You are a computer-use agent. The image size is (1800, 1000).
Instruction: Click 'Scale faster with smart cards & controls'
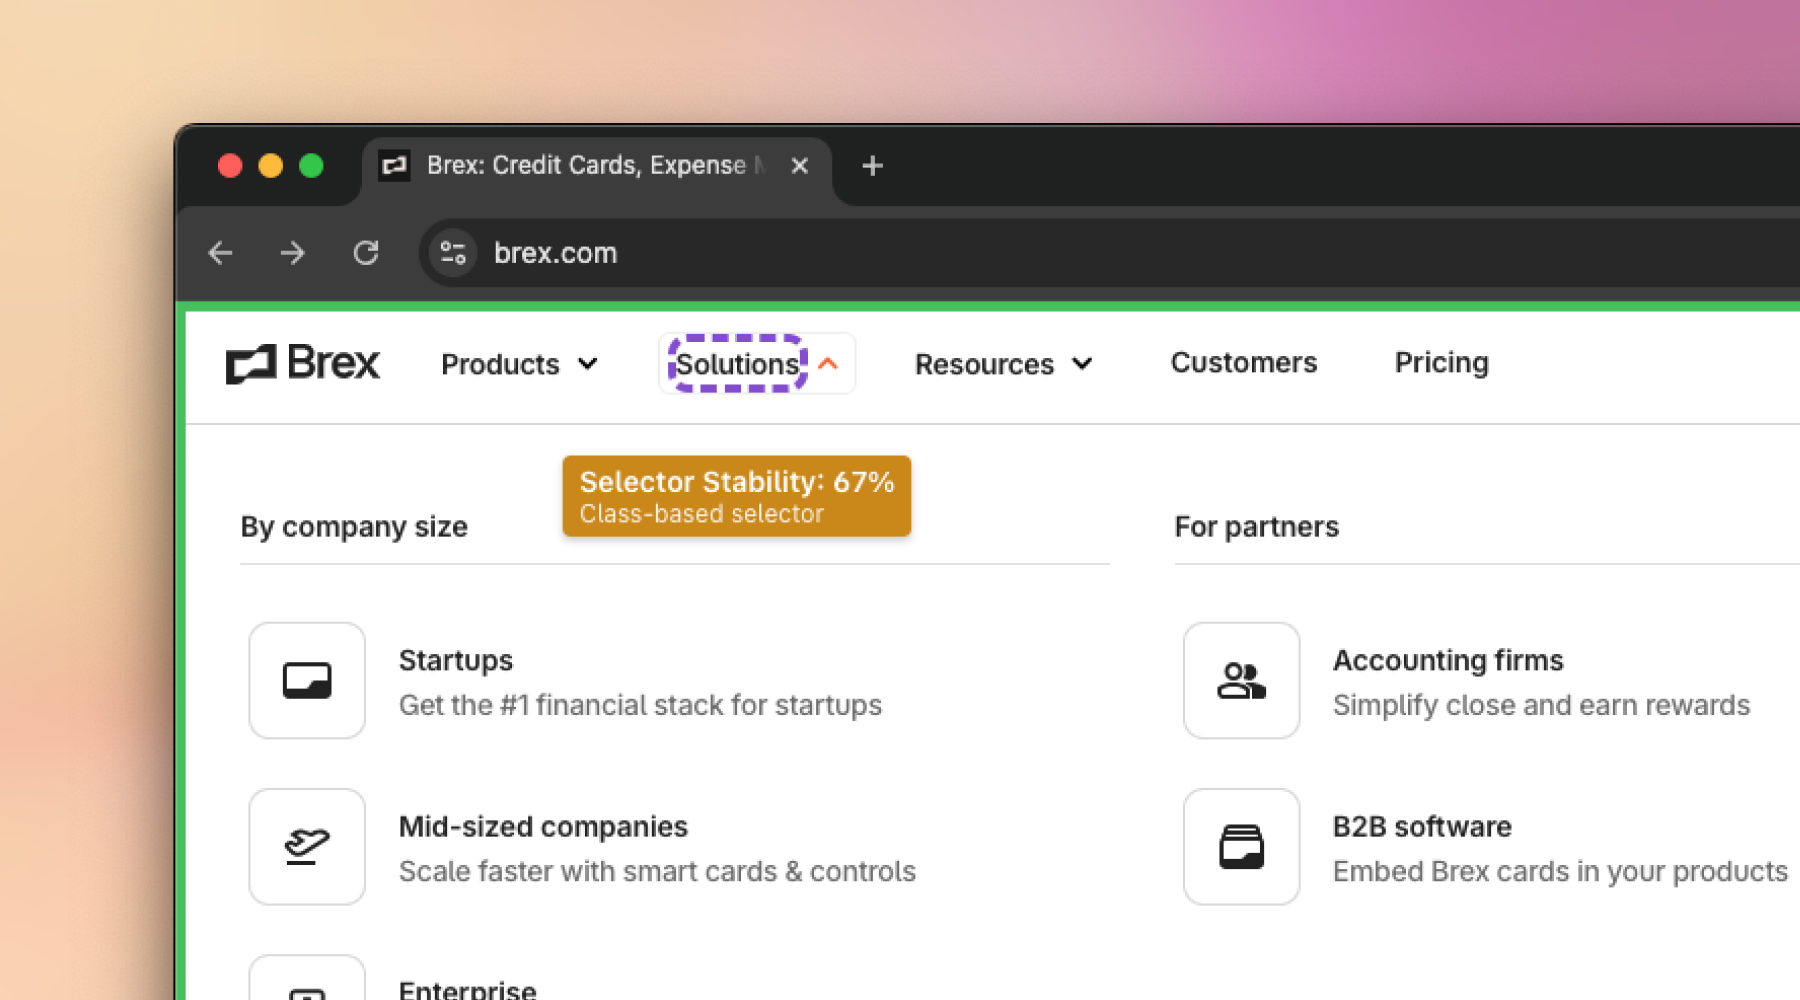point(657,871)
